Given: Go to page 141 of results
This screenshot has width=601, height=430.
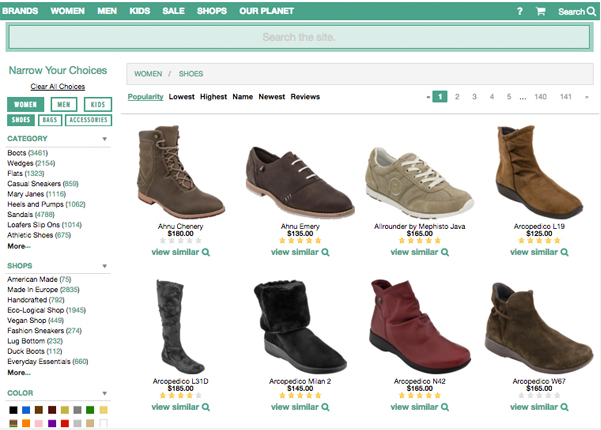Looking at the screenshot, I should pyautogui.click(x=566, y=97).
